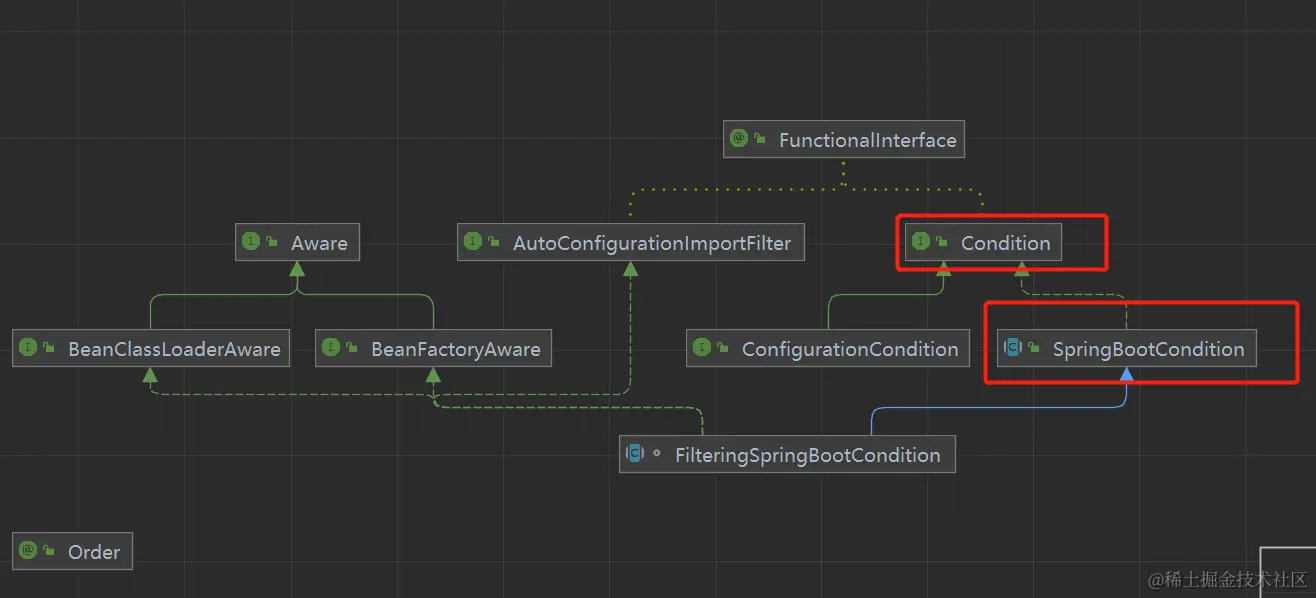Select the Condition interface node
Image resolution: width=1316 pixels, height=598 pixels.
[x=983, y=242]
